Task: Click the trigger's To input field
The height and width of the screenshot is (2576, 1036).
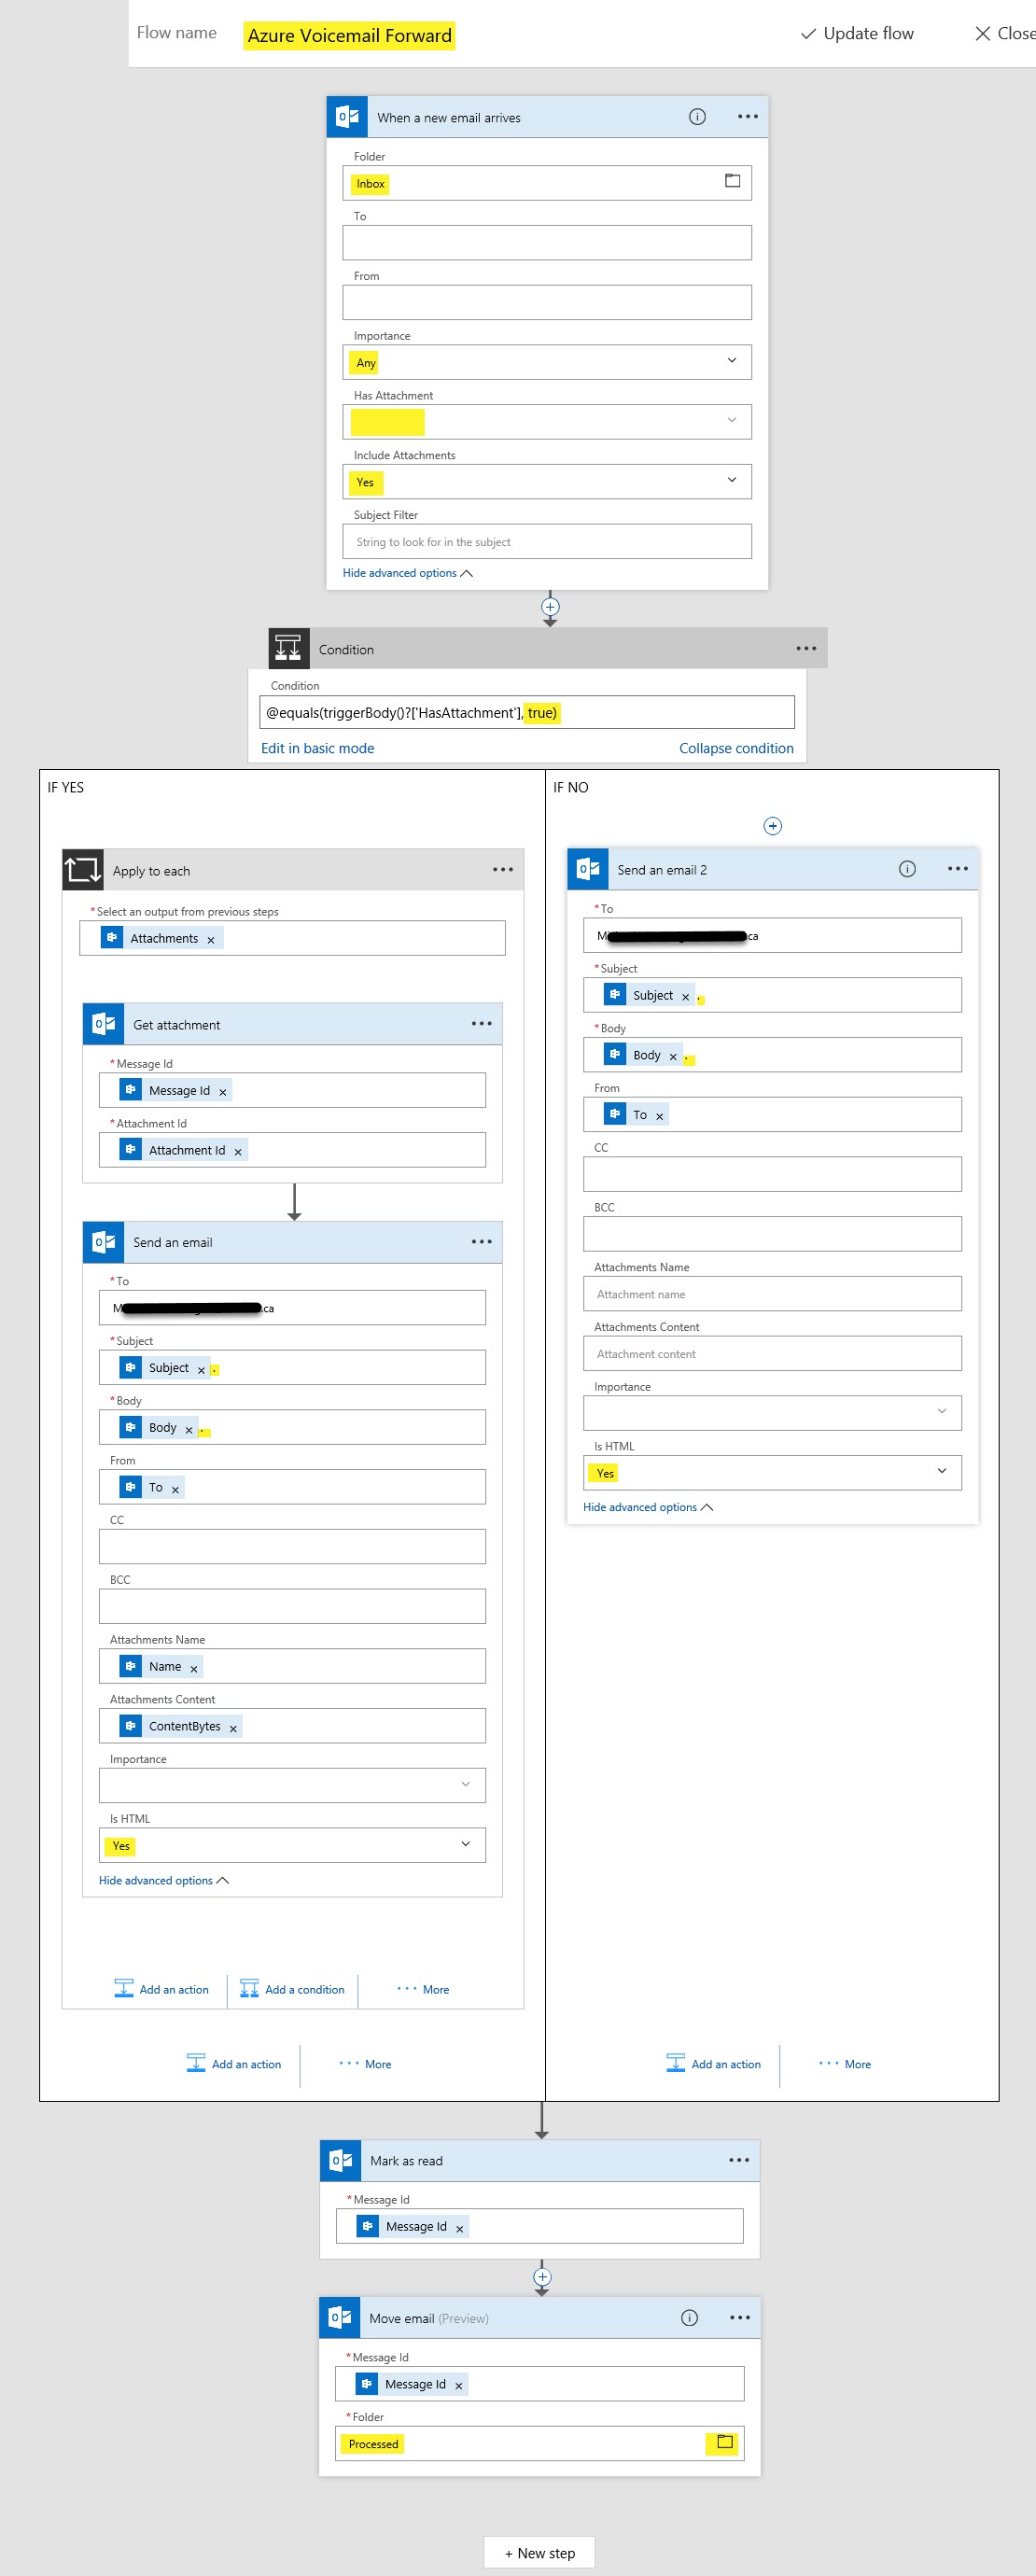Action: coord(547,243)
